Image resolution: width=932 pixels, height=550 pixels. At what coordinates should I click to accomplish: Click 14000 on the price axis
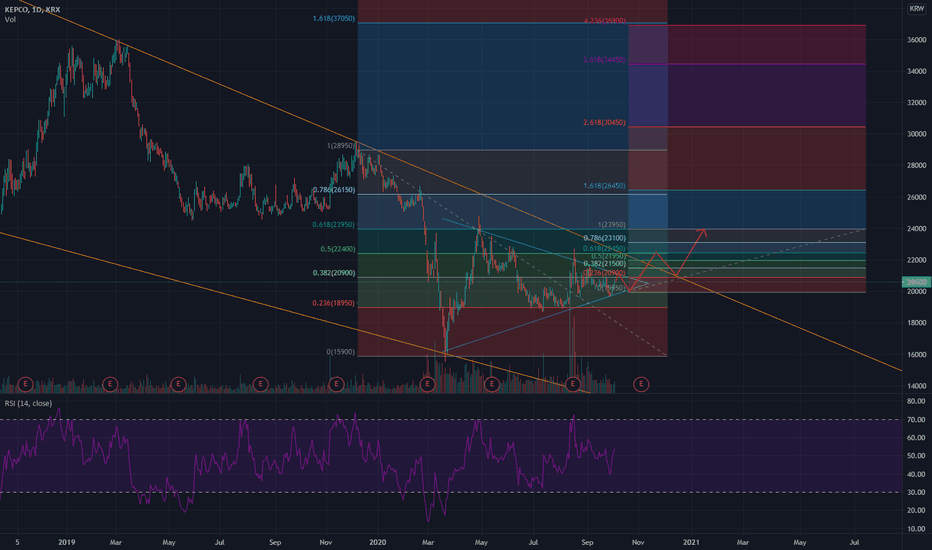[x=917, y=386]
